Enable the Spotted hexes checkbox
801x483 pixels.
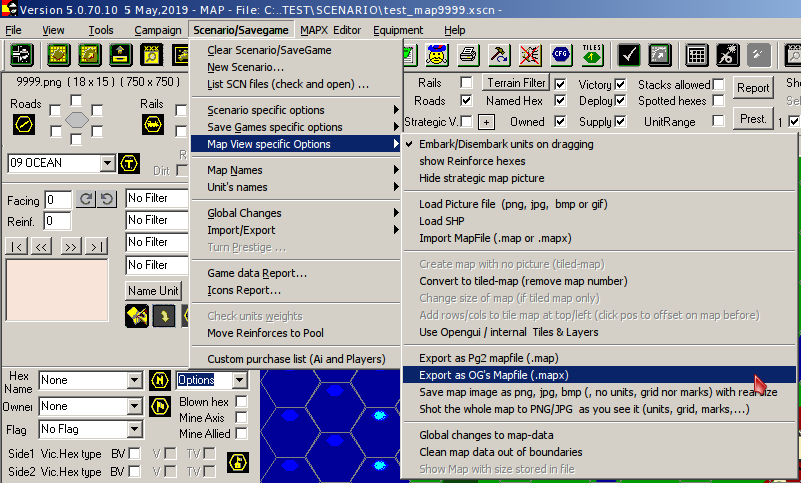[718, 100]
